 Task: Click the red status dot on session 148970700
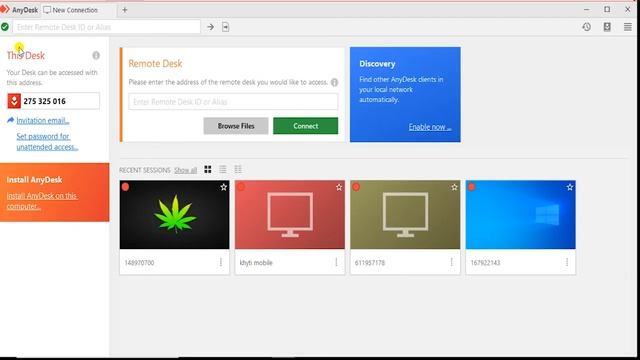[125, 187]
